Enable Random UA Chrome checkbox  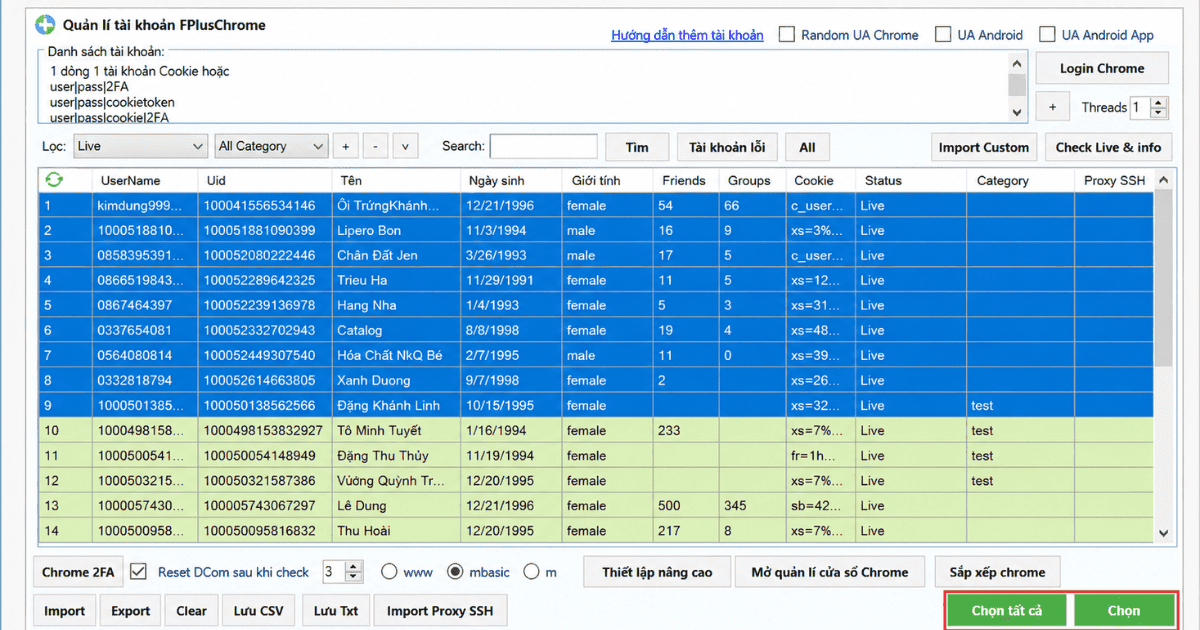pyautogui.click(x=787, y=34)
